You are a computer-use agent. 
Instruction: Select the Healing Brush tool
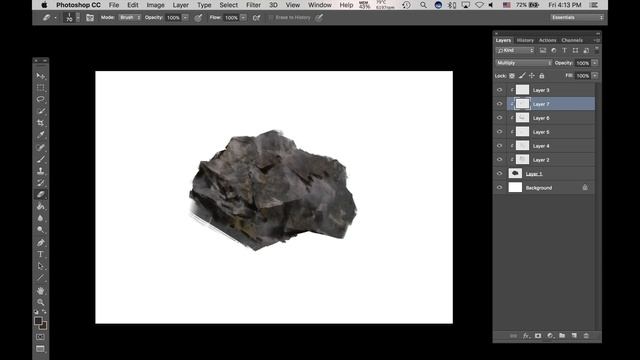[40, 147]
